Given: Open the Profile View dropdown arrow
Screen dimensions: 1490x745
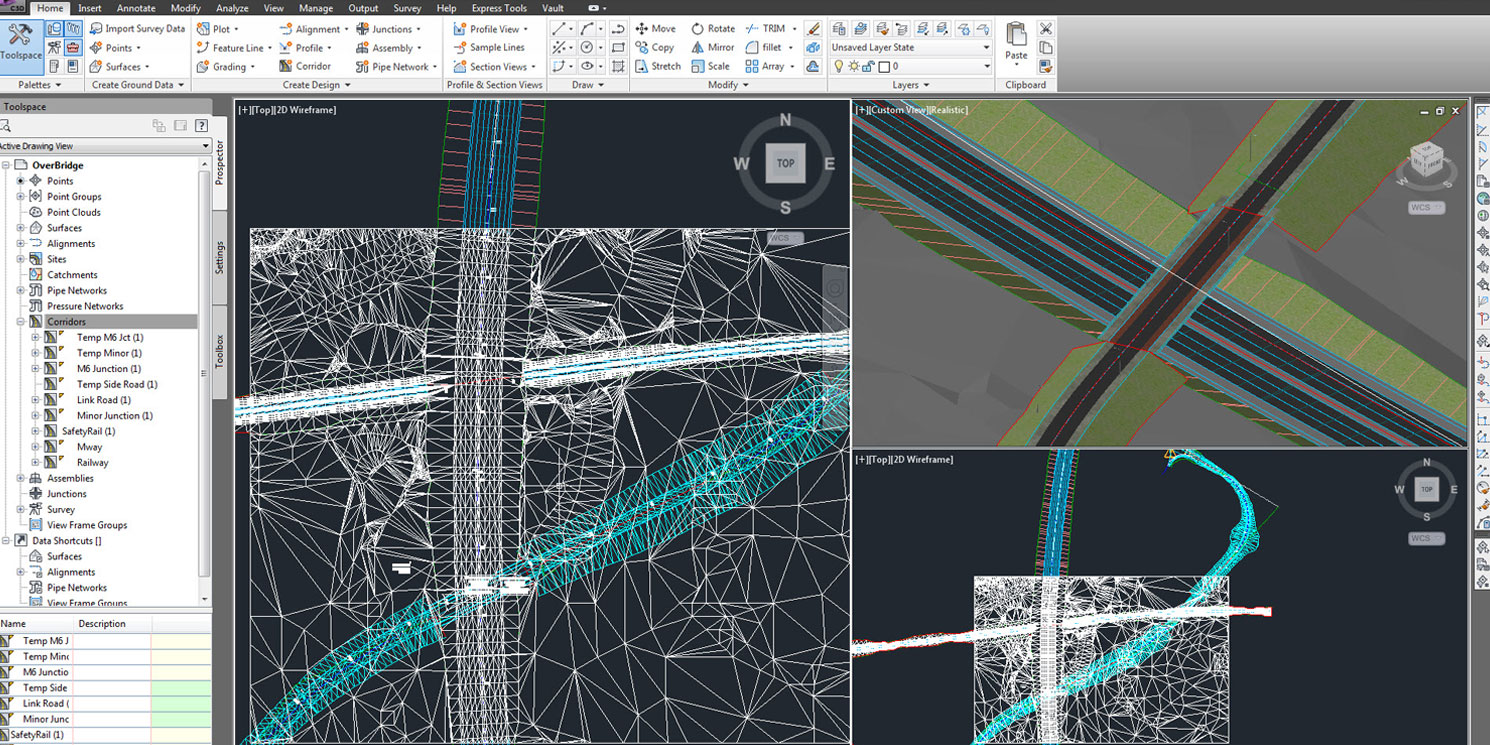Looking at the screenshot, I should (524, 28).
